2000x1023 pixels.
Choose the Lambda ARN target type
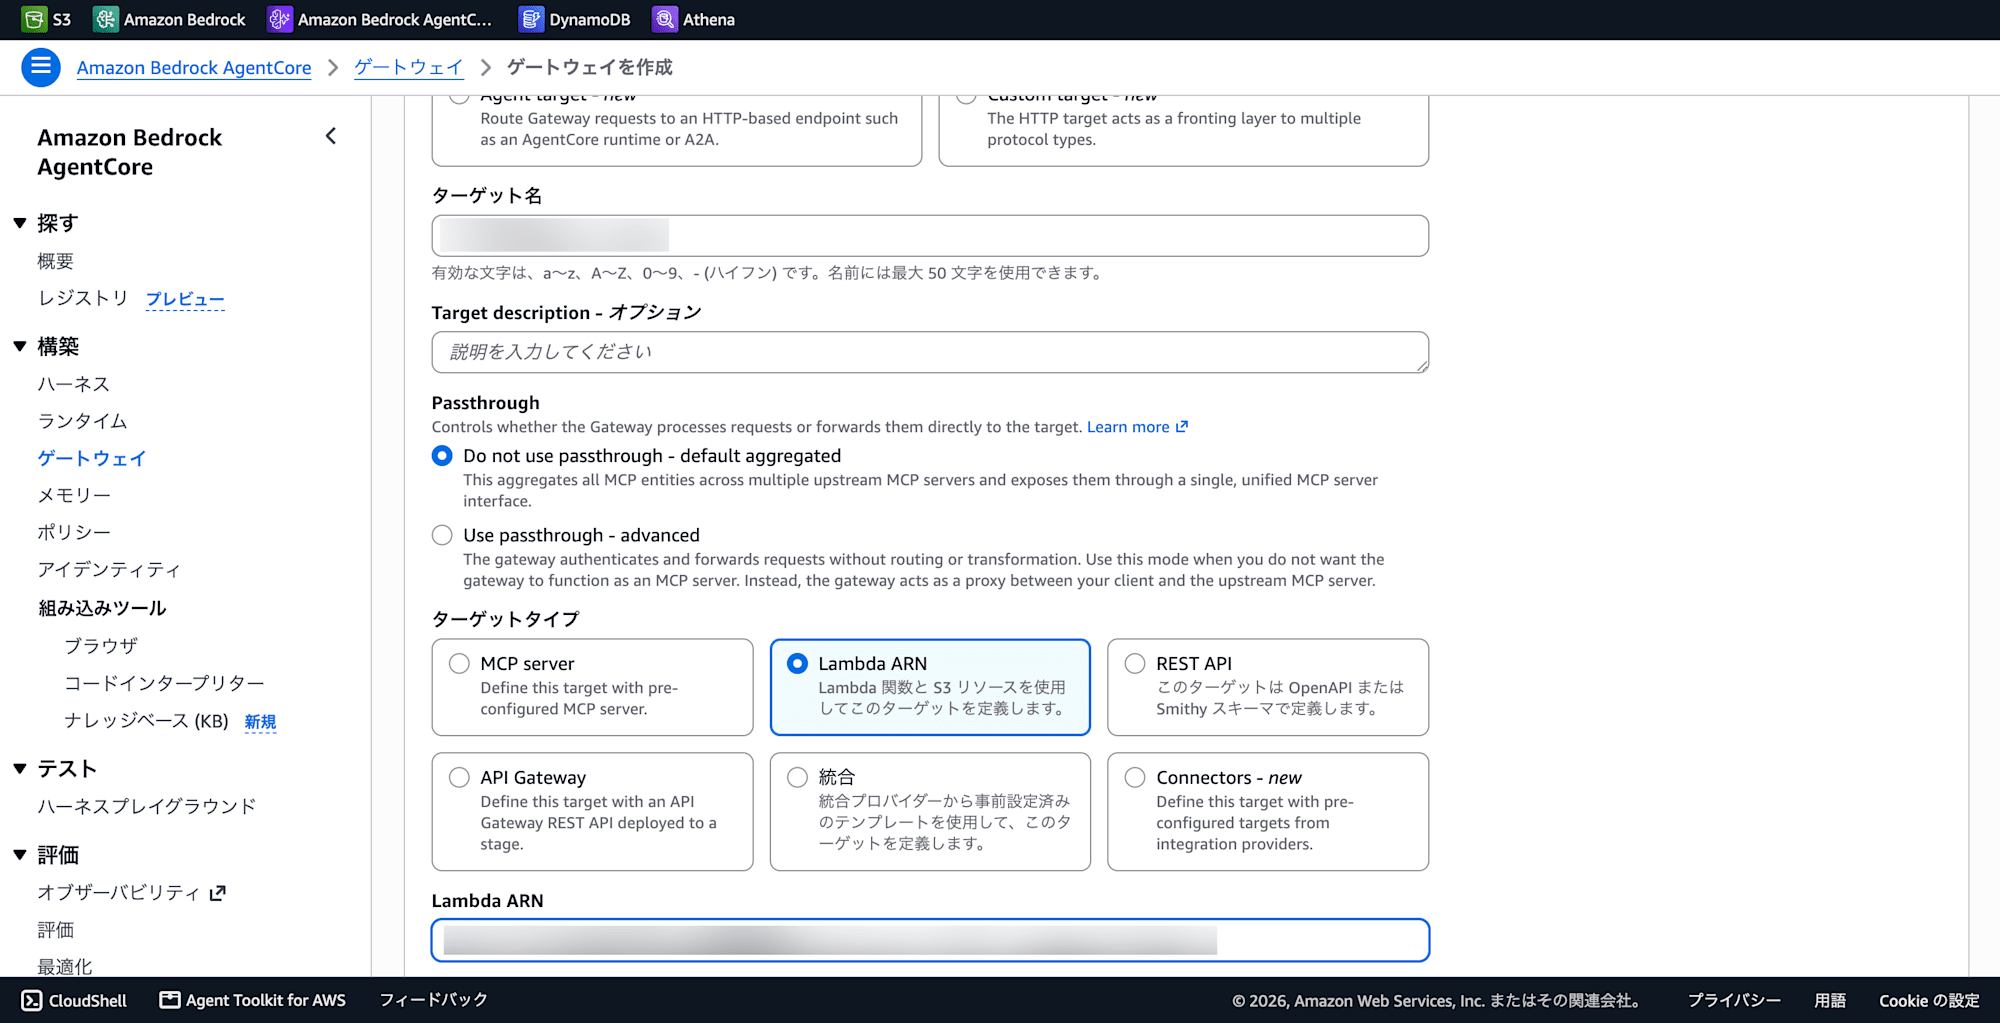click(930, 687)
